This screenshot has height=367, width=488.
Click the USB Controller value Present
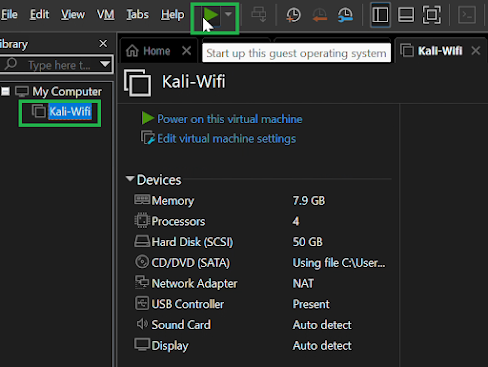point(311,304)
